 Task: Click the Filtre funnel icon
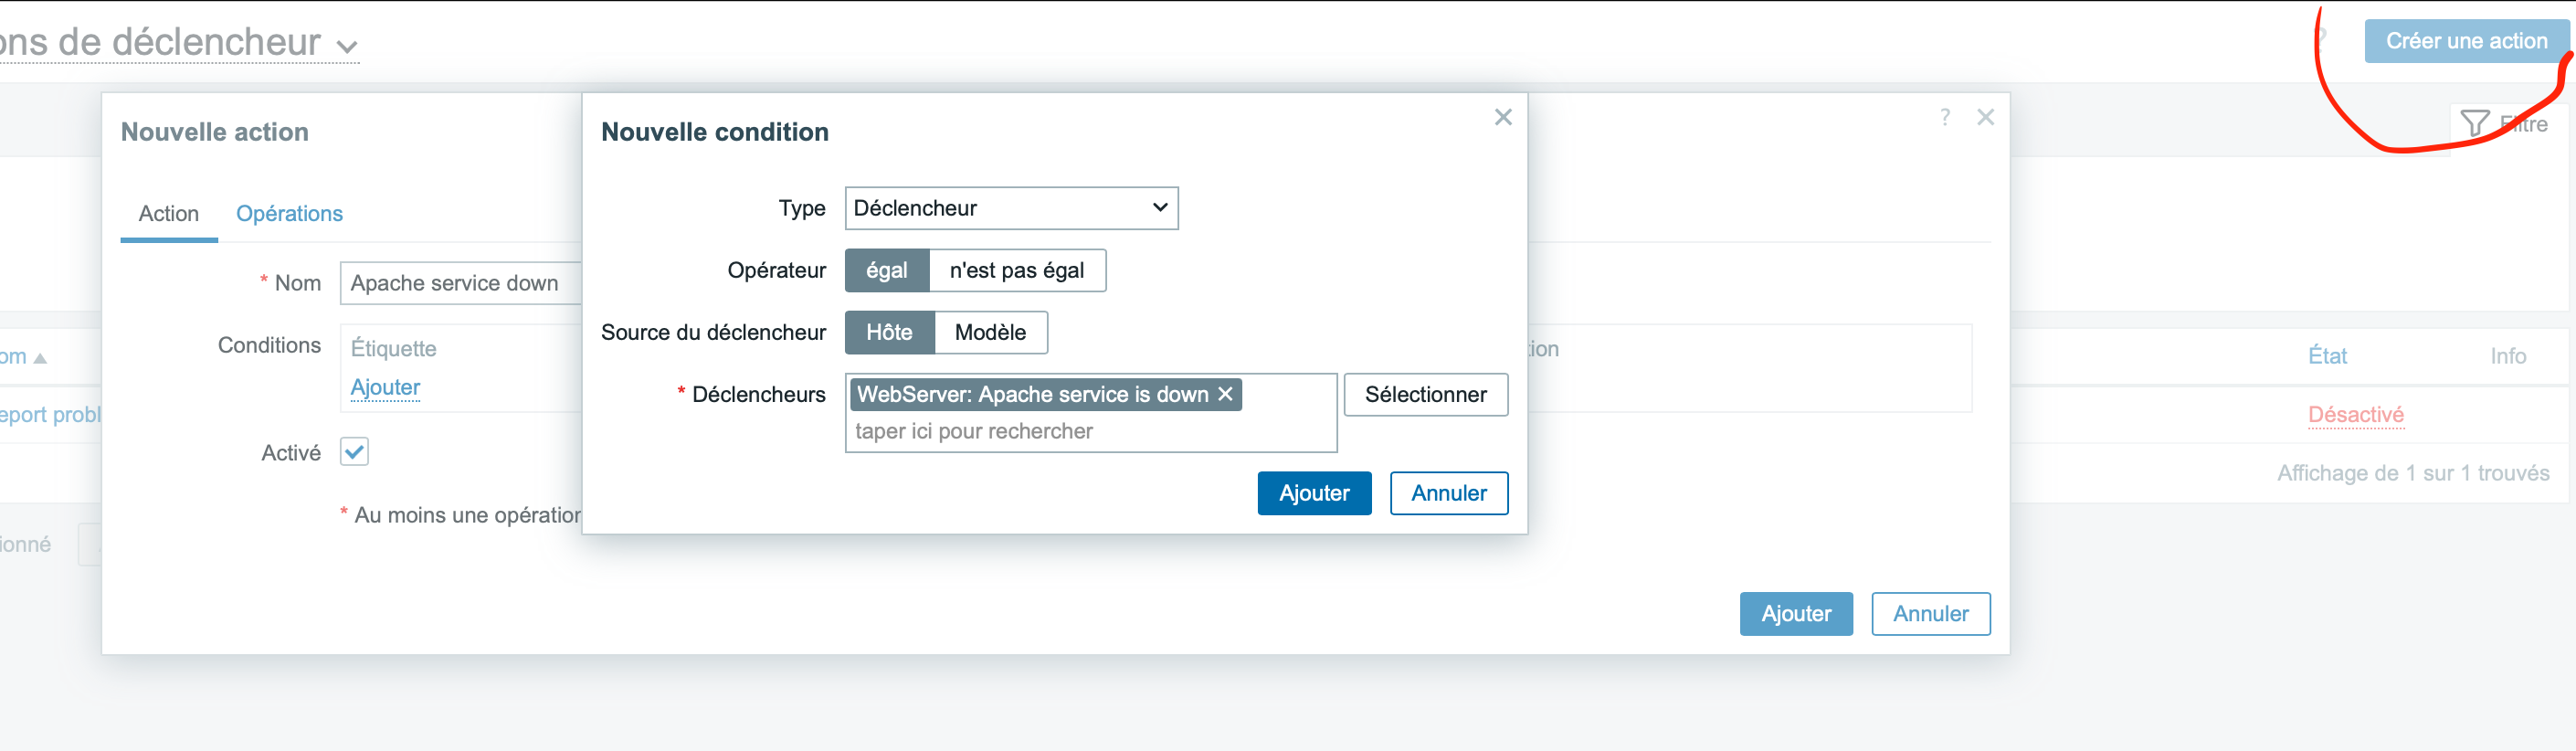point(2475,124)
